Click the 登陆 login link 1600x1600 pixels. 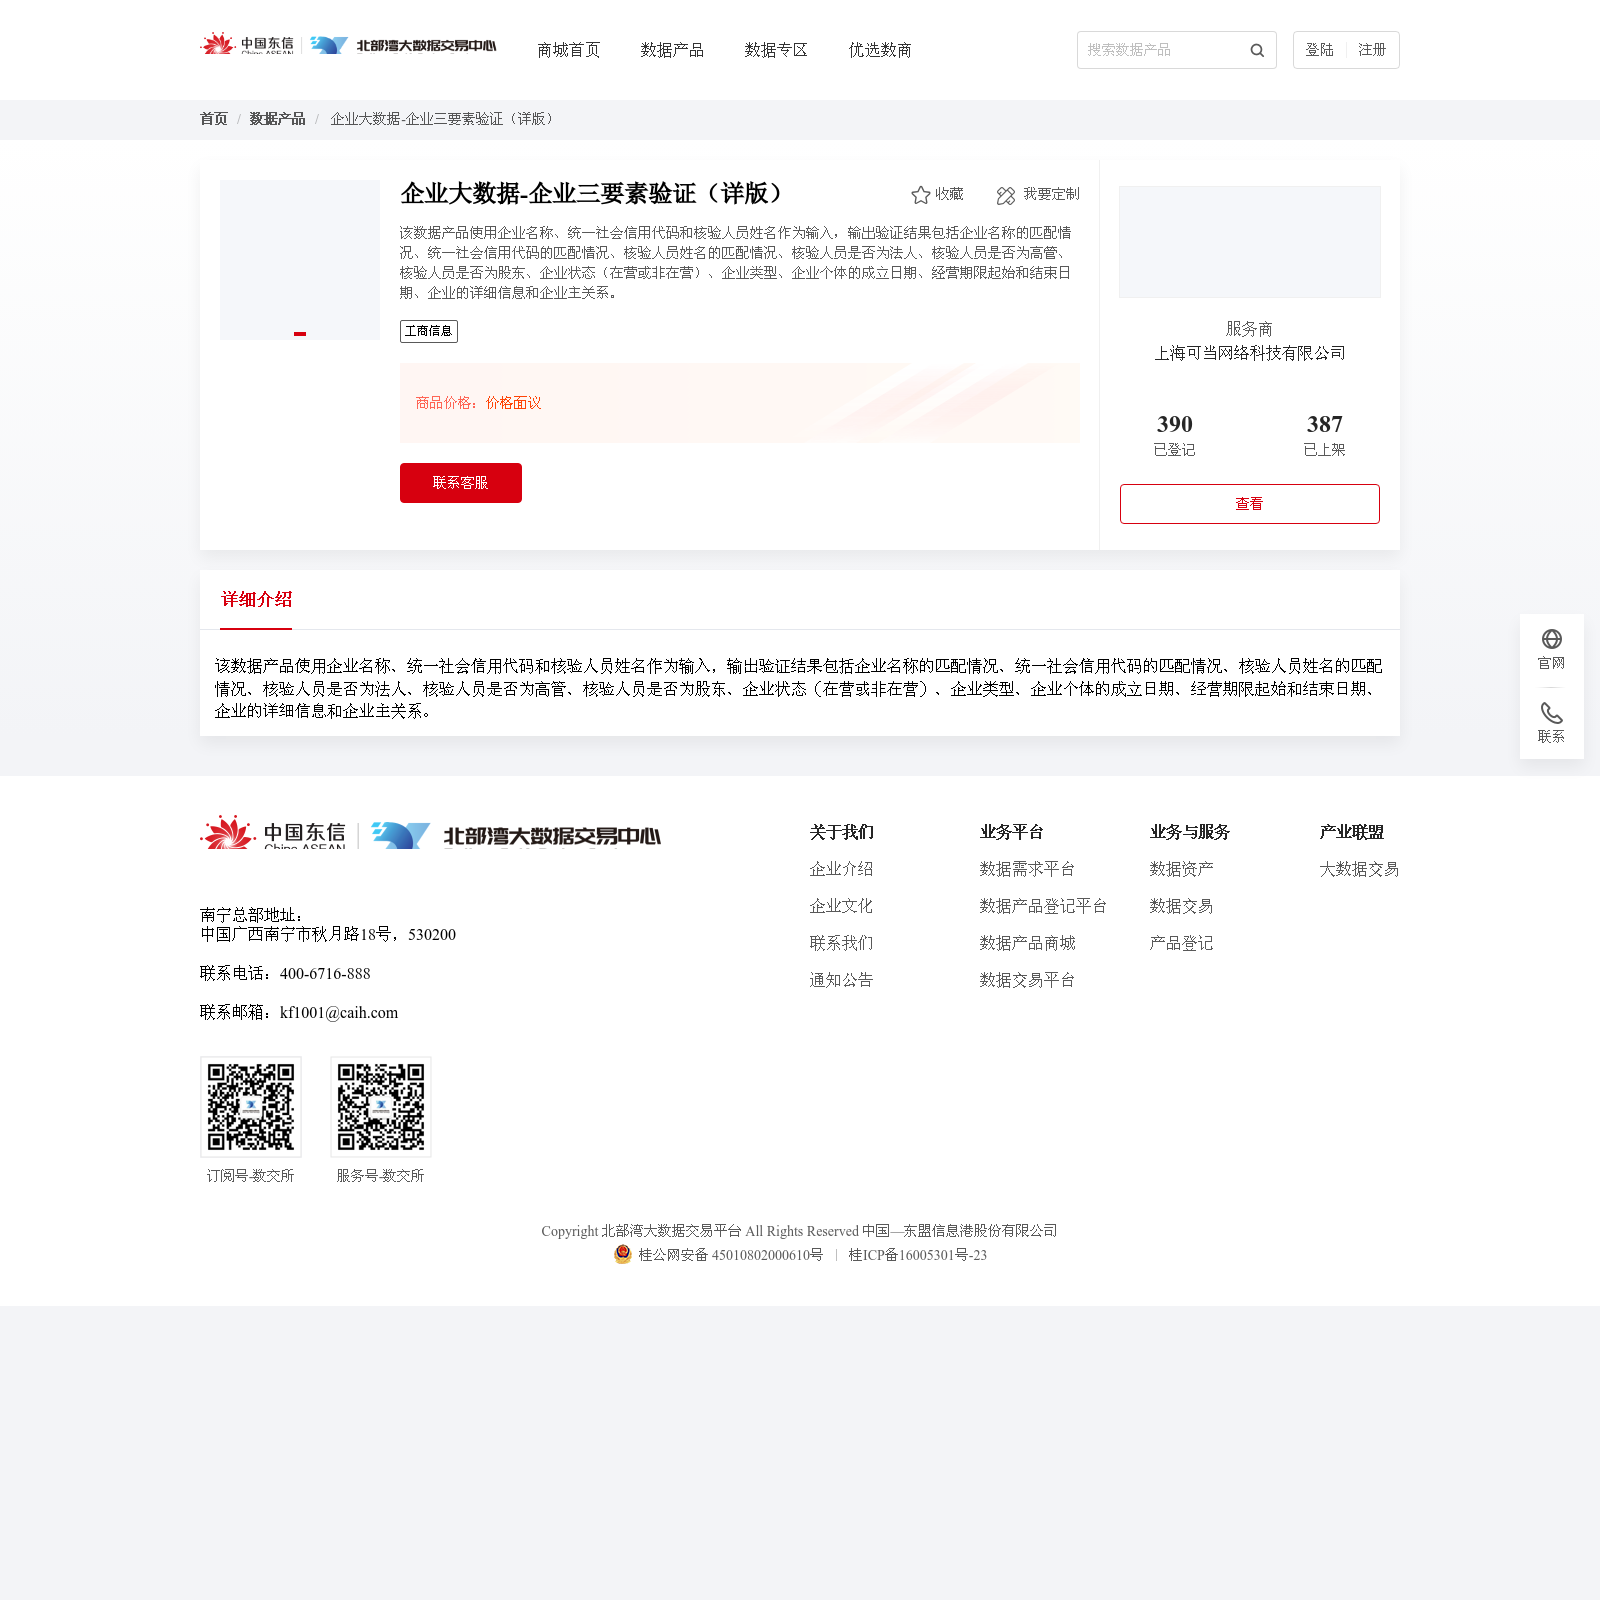pyautogui.click(x=1320, y=50)
